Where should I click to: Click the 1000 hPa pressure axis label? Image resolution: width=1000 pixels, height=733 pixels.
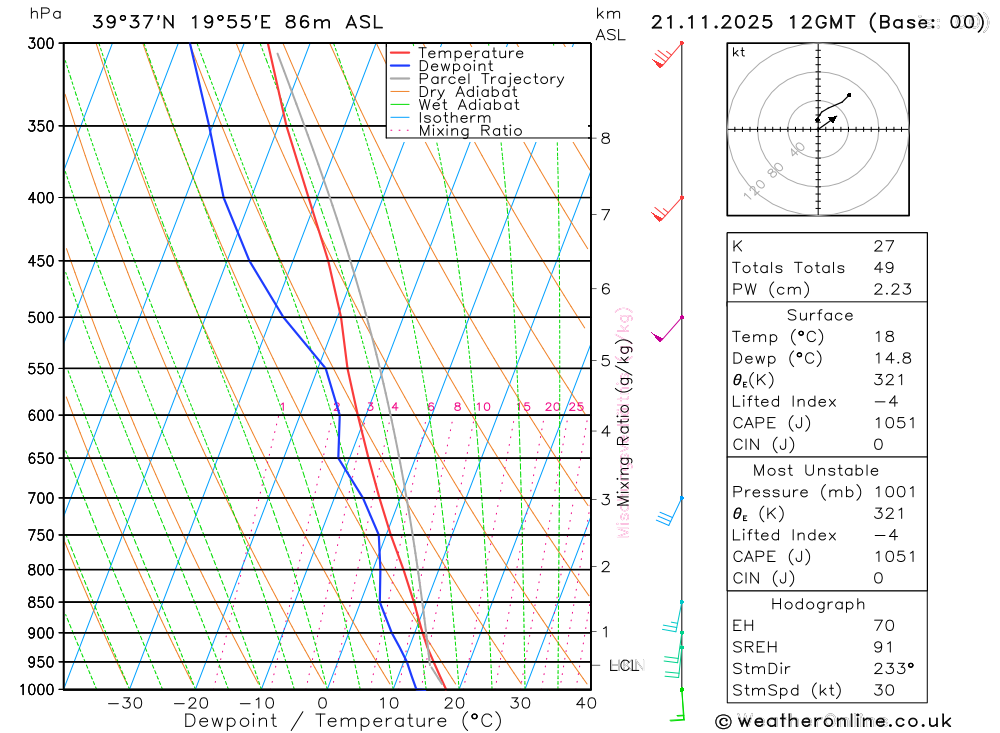coord(36,690)
